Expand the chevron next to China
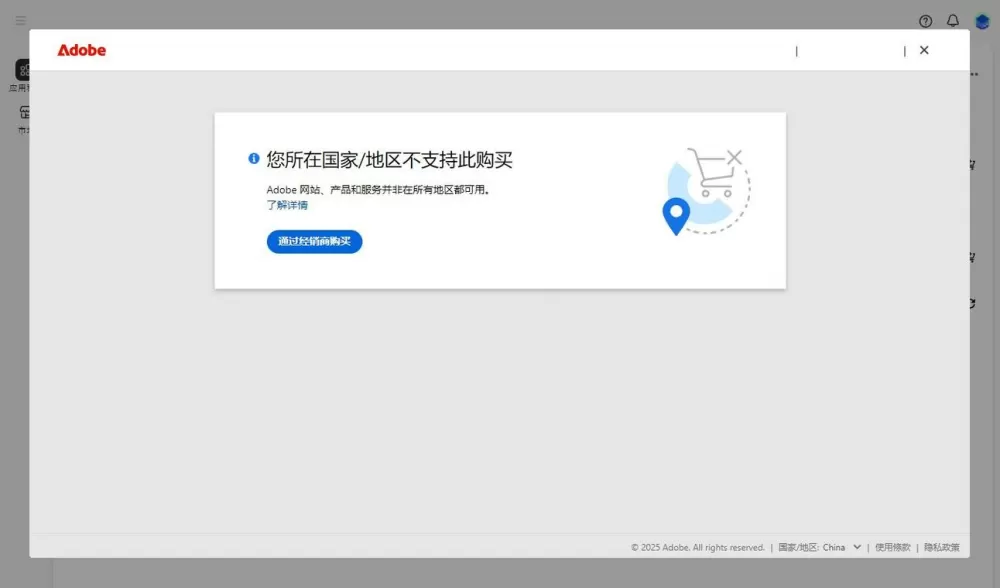 click(x=855, y=547)
